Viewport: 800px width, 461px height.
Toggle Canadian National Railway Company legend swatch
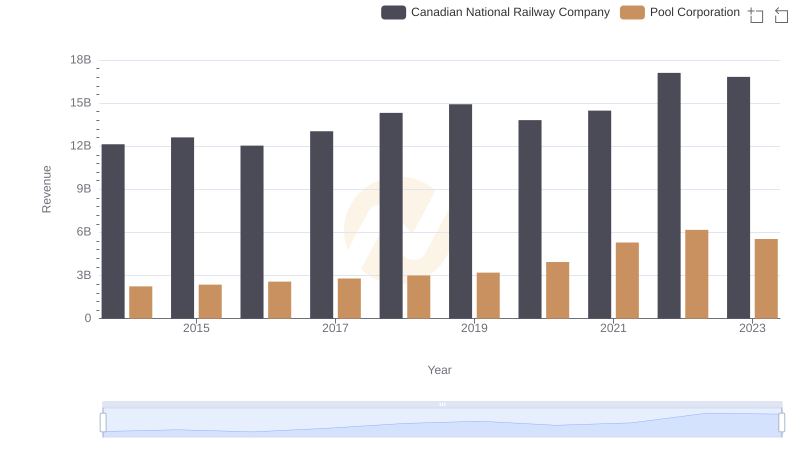393,12
